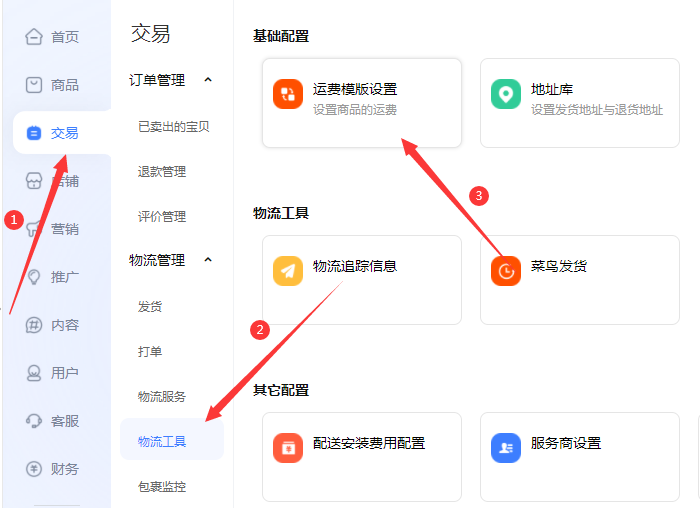This screenshot has width=700, height=508.
Task: Click the orange 运费模版设置 icon
Action: (288, 96)
